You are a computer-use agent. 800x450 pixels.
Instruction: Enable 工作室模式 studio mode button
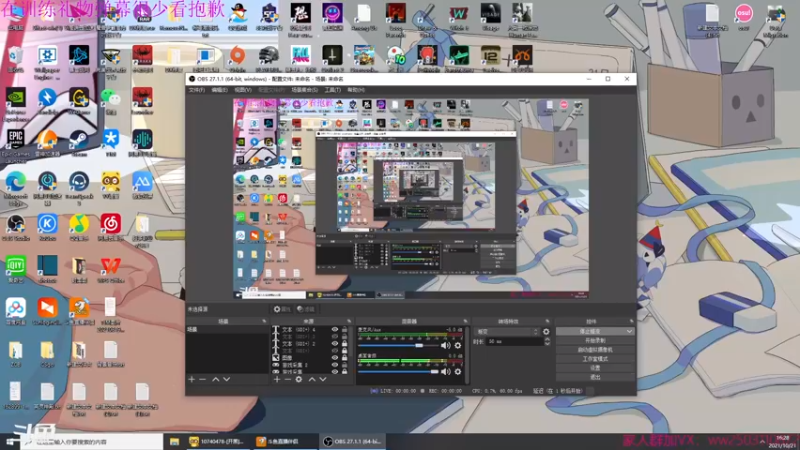(x=595, y=359)
